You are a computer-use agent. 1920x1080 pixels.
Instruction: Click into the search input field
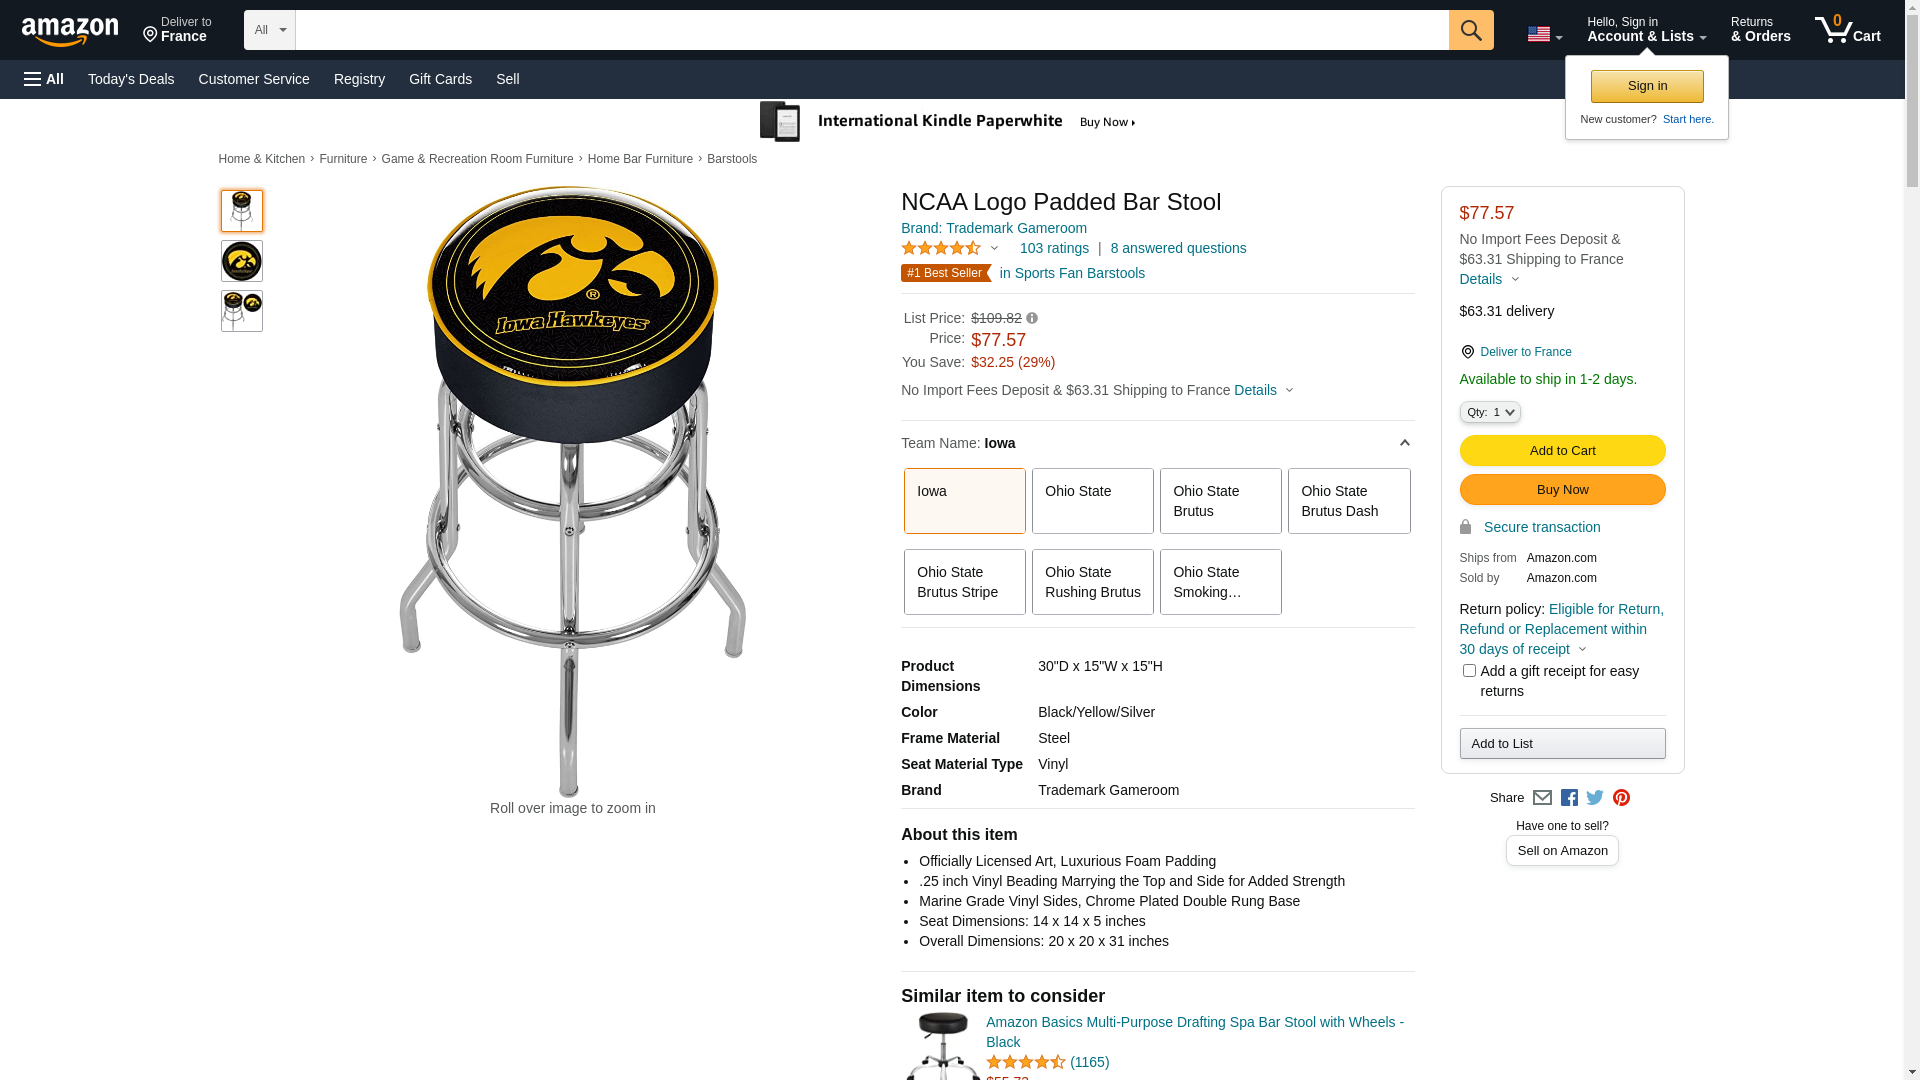[x=871, y=30]
